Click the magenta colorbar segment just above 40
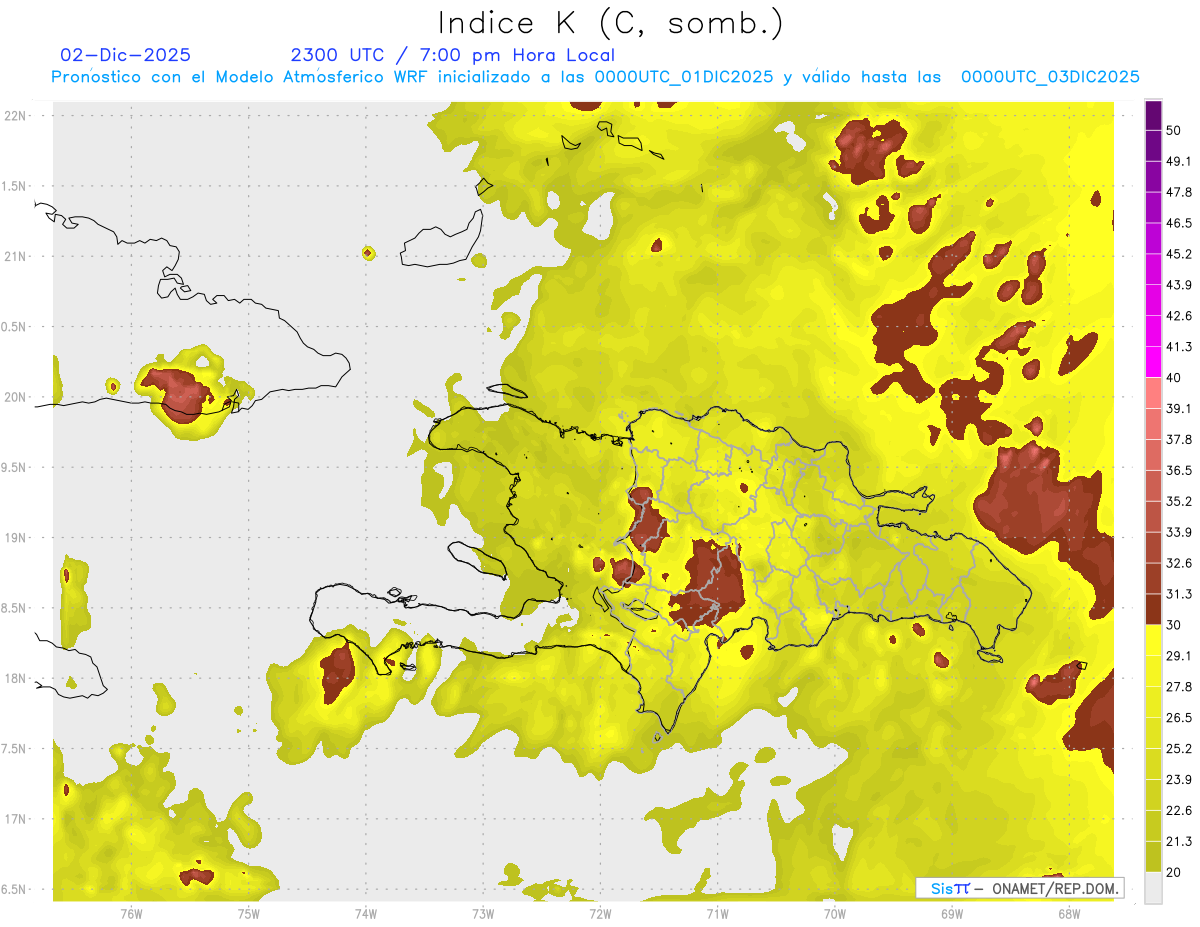The image size is (1200, 927). 1153,362
